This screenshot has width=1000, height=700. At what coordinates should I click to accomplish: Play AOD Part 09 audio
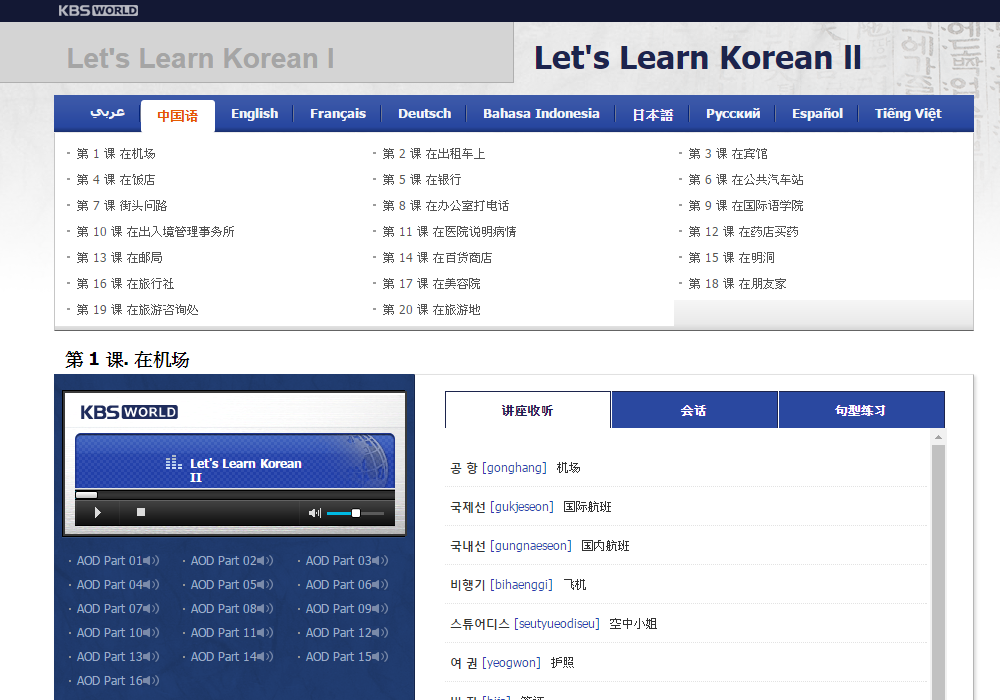point(347,609)
